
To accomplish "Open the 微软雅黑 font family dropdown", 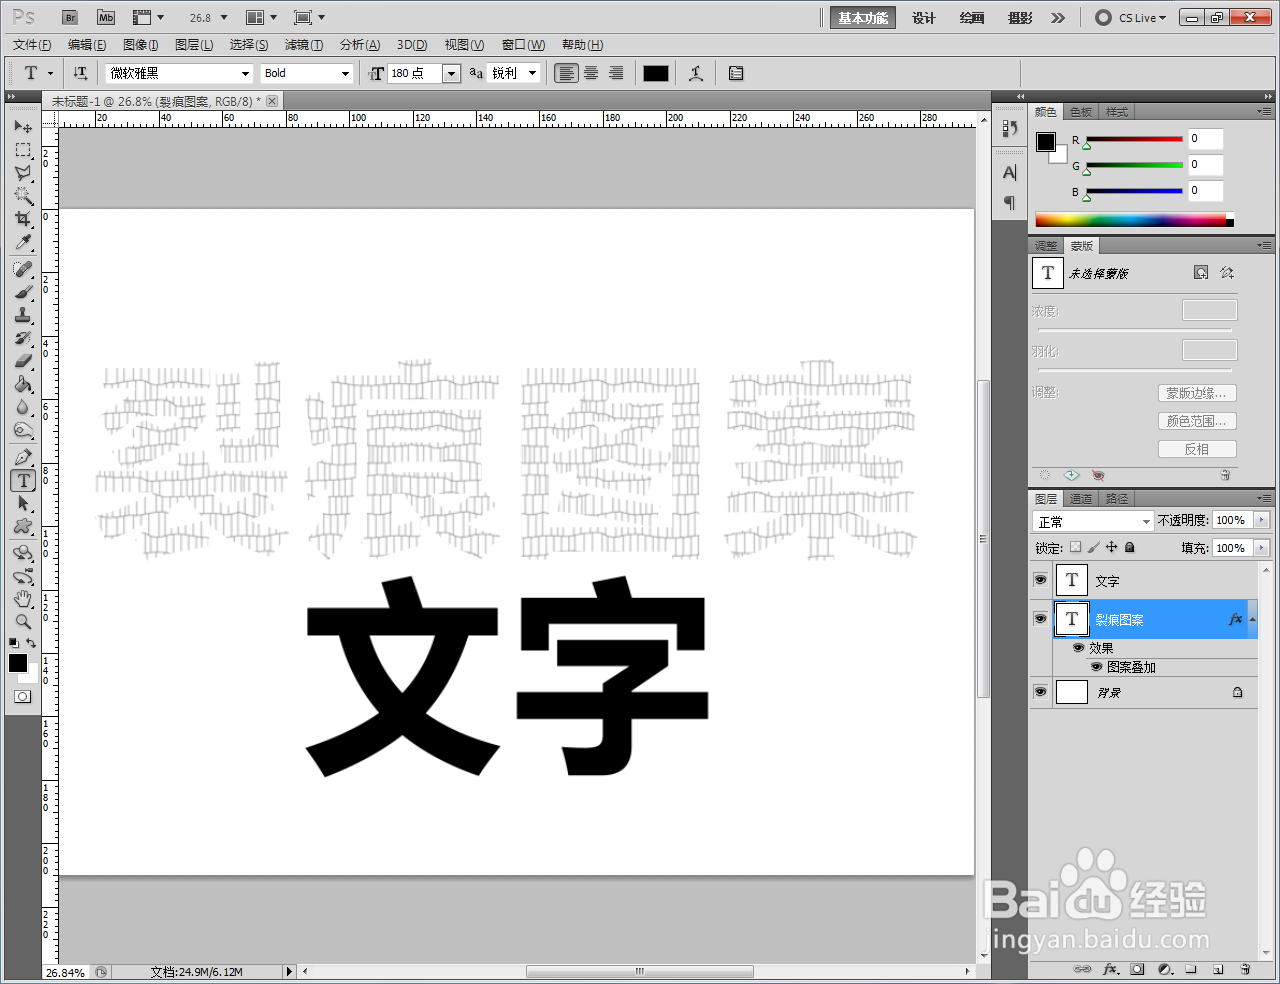I will point(244,72).
